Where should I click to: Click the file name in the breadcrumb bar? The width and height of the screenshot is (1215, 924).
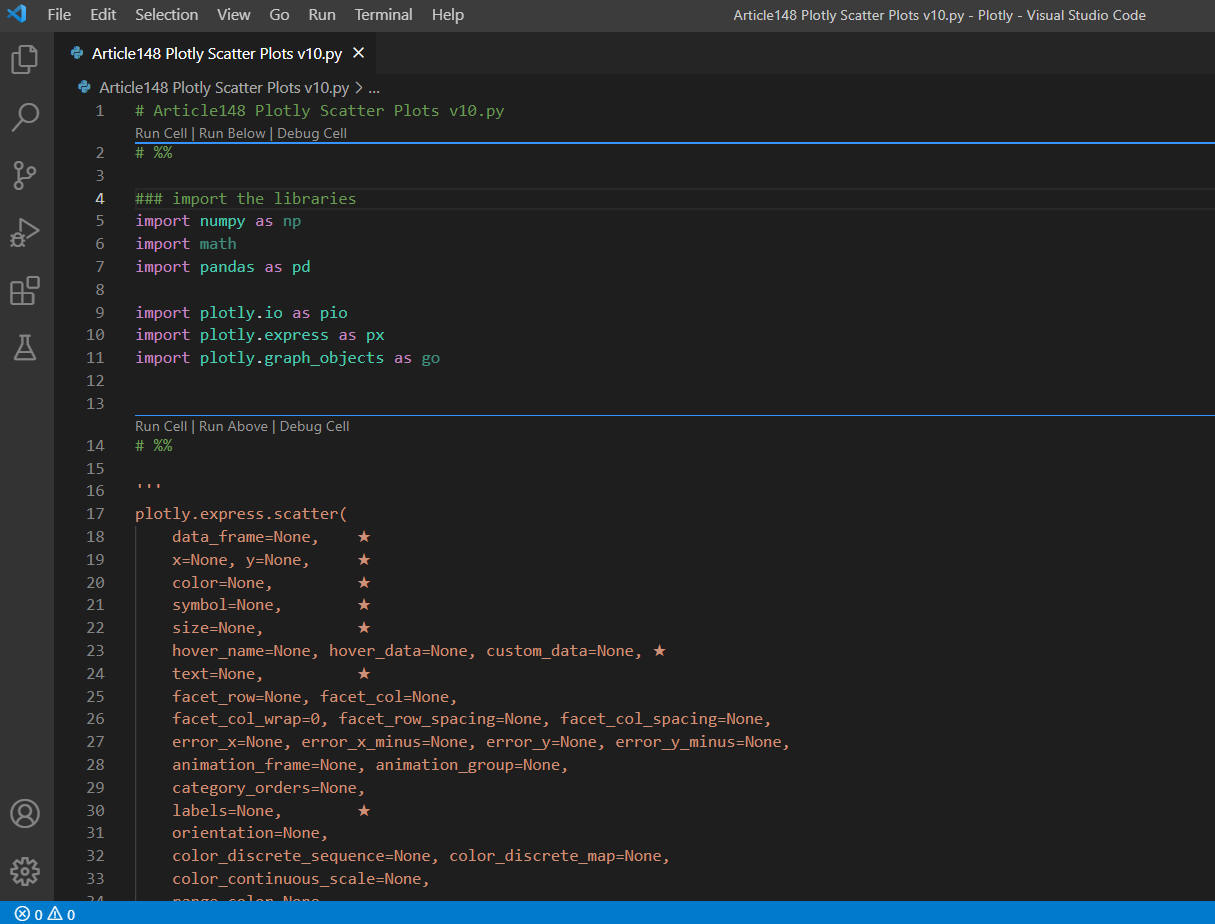click(x=224, y=87)
